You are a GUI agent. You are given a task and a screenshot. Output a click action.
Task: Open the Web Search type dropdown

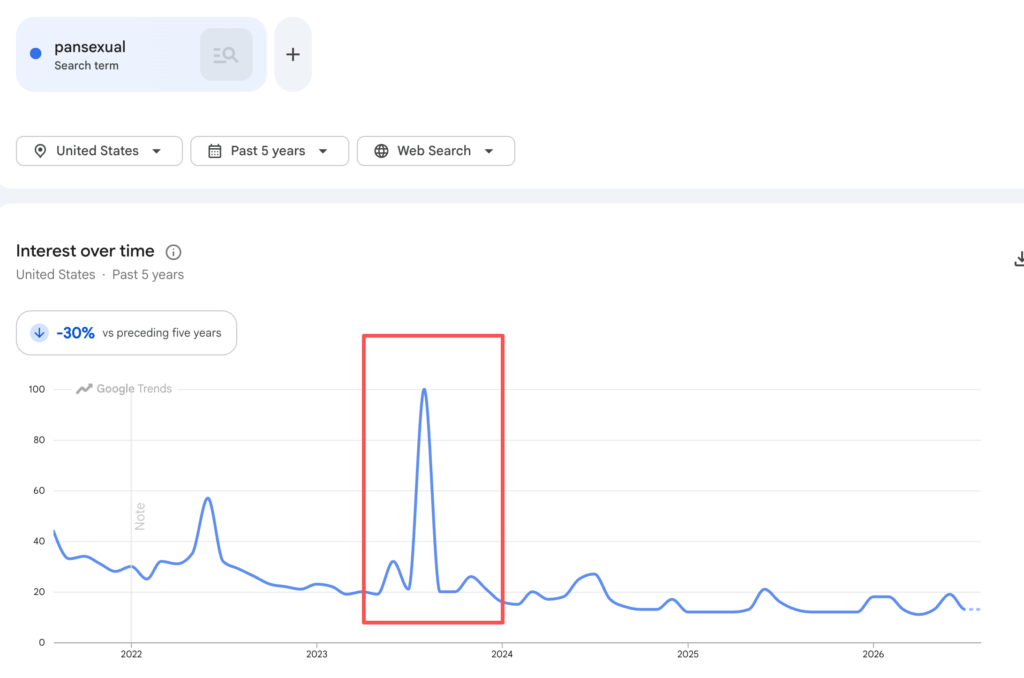[436, 151]
